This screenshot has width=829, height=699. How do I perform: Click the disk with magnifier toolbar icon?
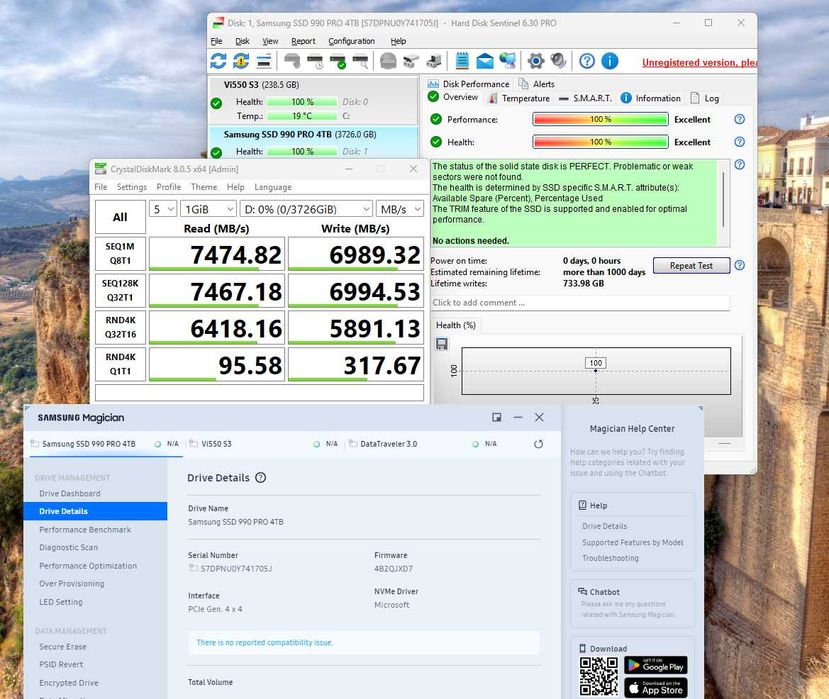point(361,61)
